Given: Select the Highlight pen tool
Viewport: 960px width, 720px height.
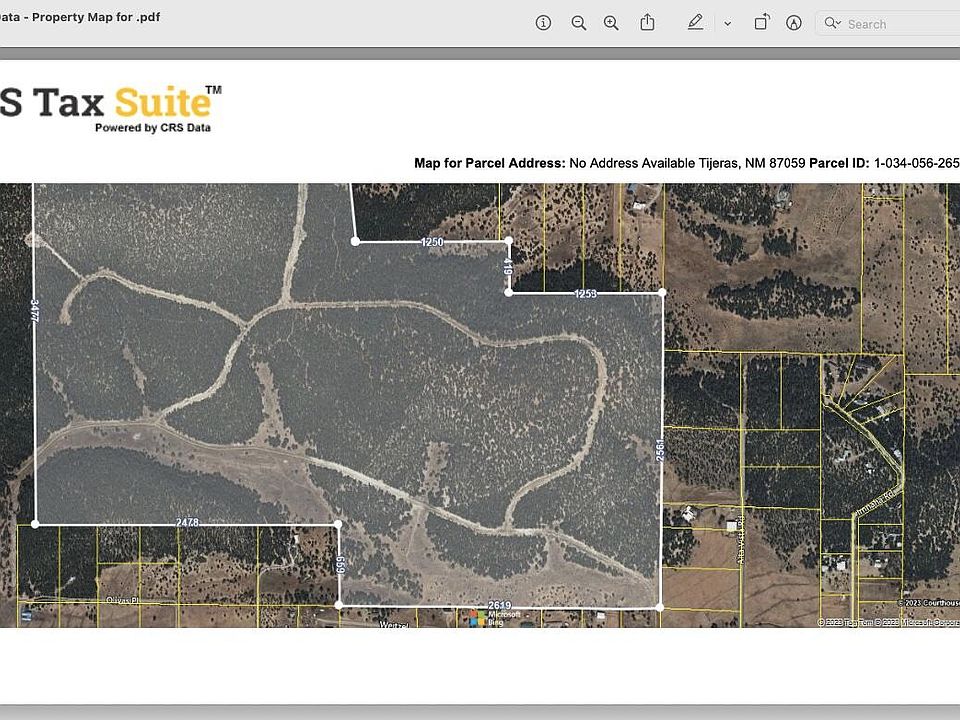Looking at the screenshot, I should pos(695,23).
